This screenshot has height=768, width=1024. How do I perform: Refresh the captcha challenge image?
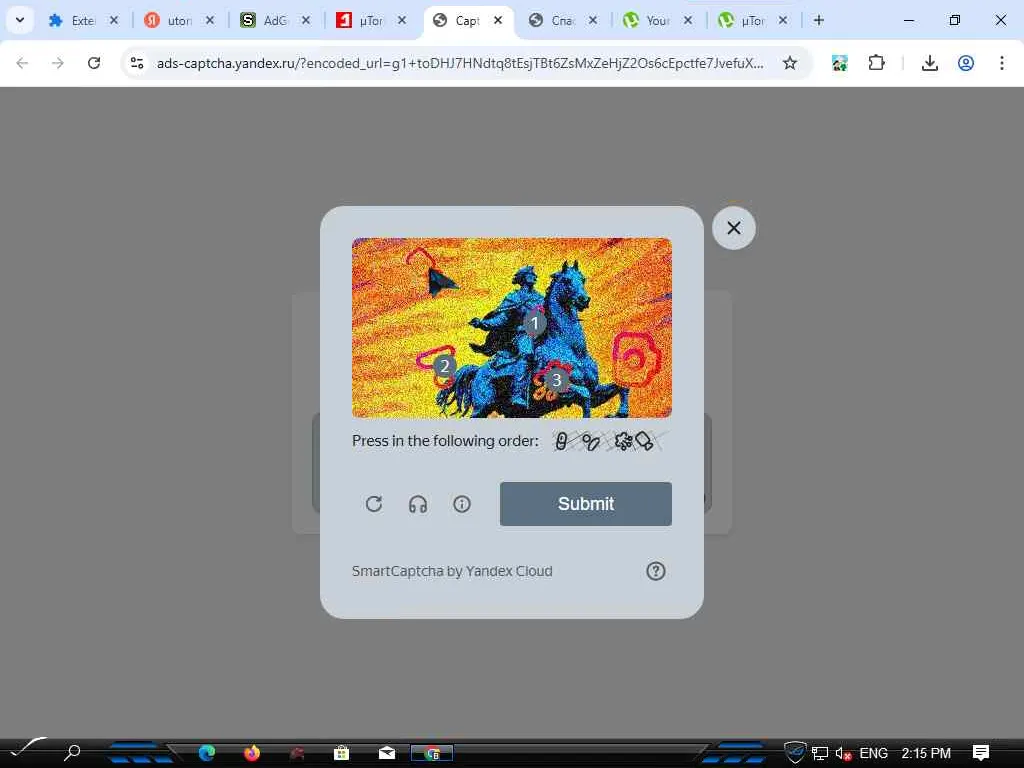tap(374, 504)
